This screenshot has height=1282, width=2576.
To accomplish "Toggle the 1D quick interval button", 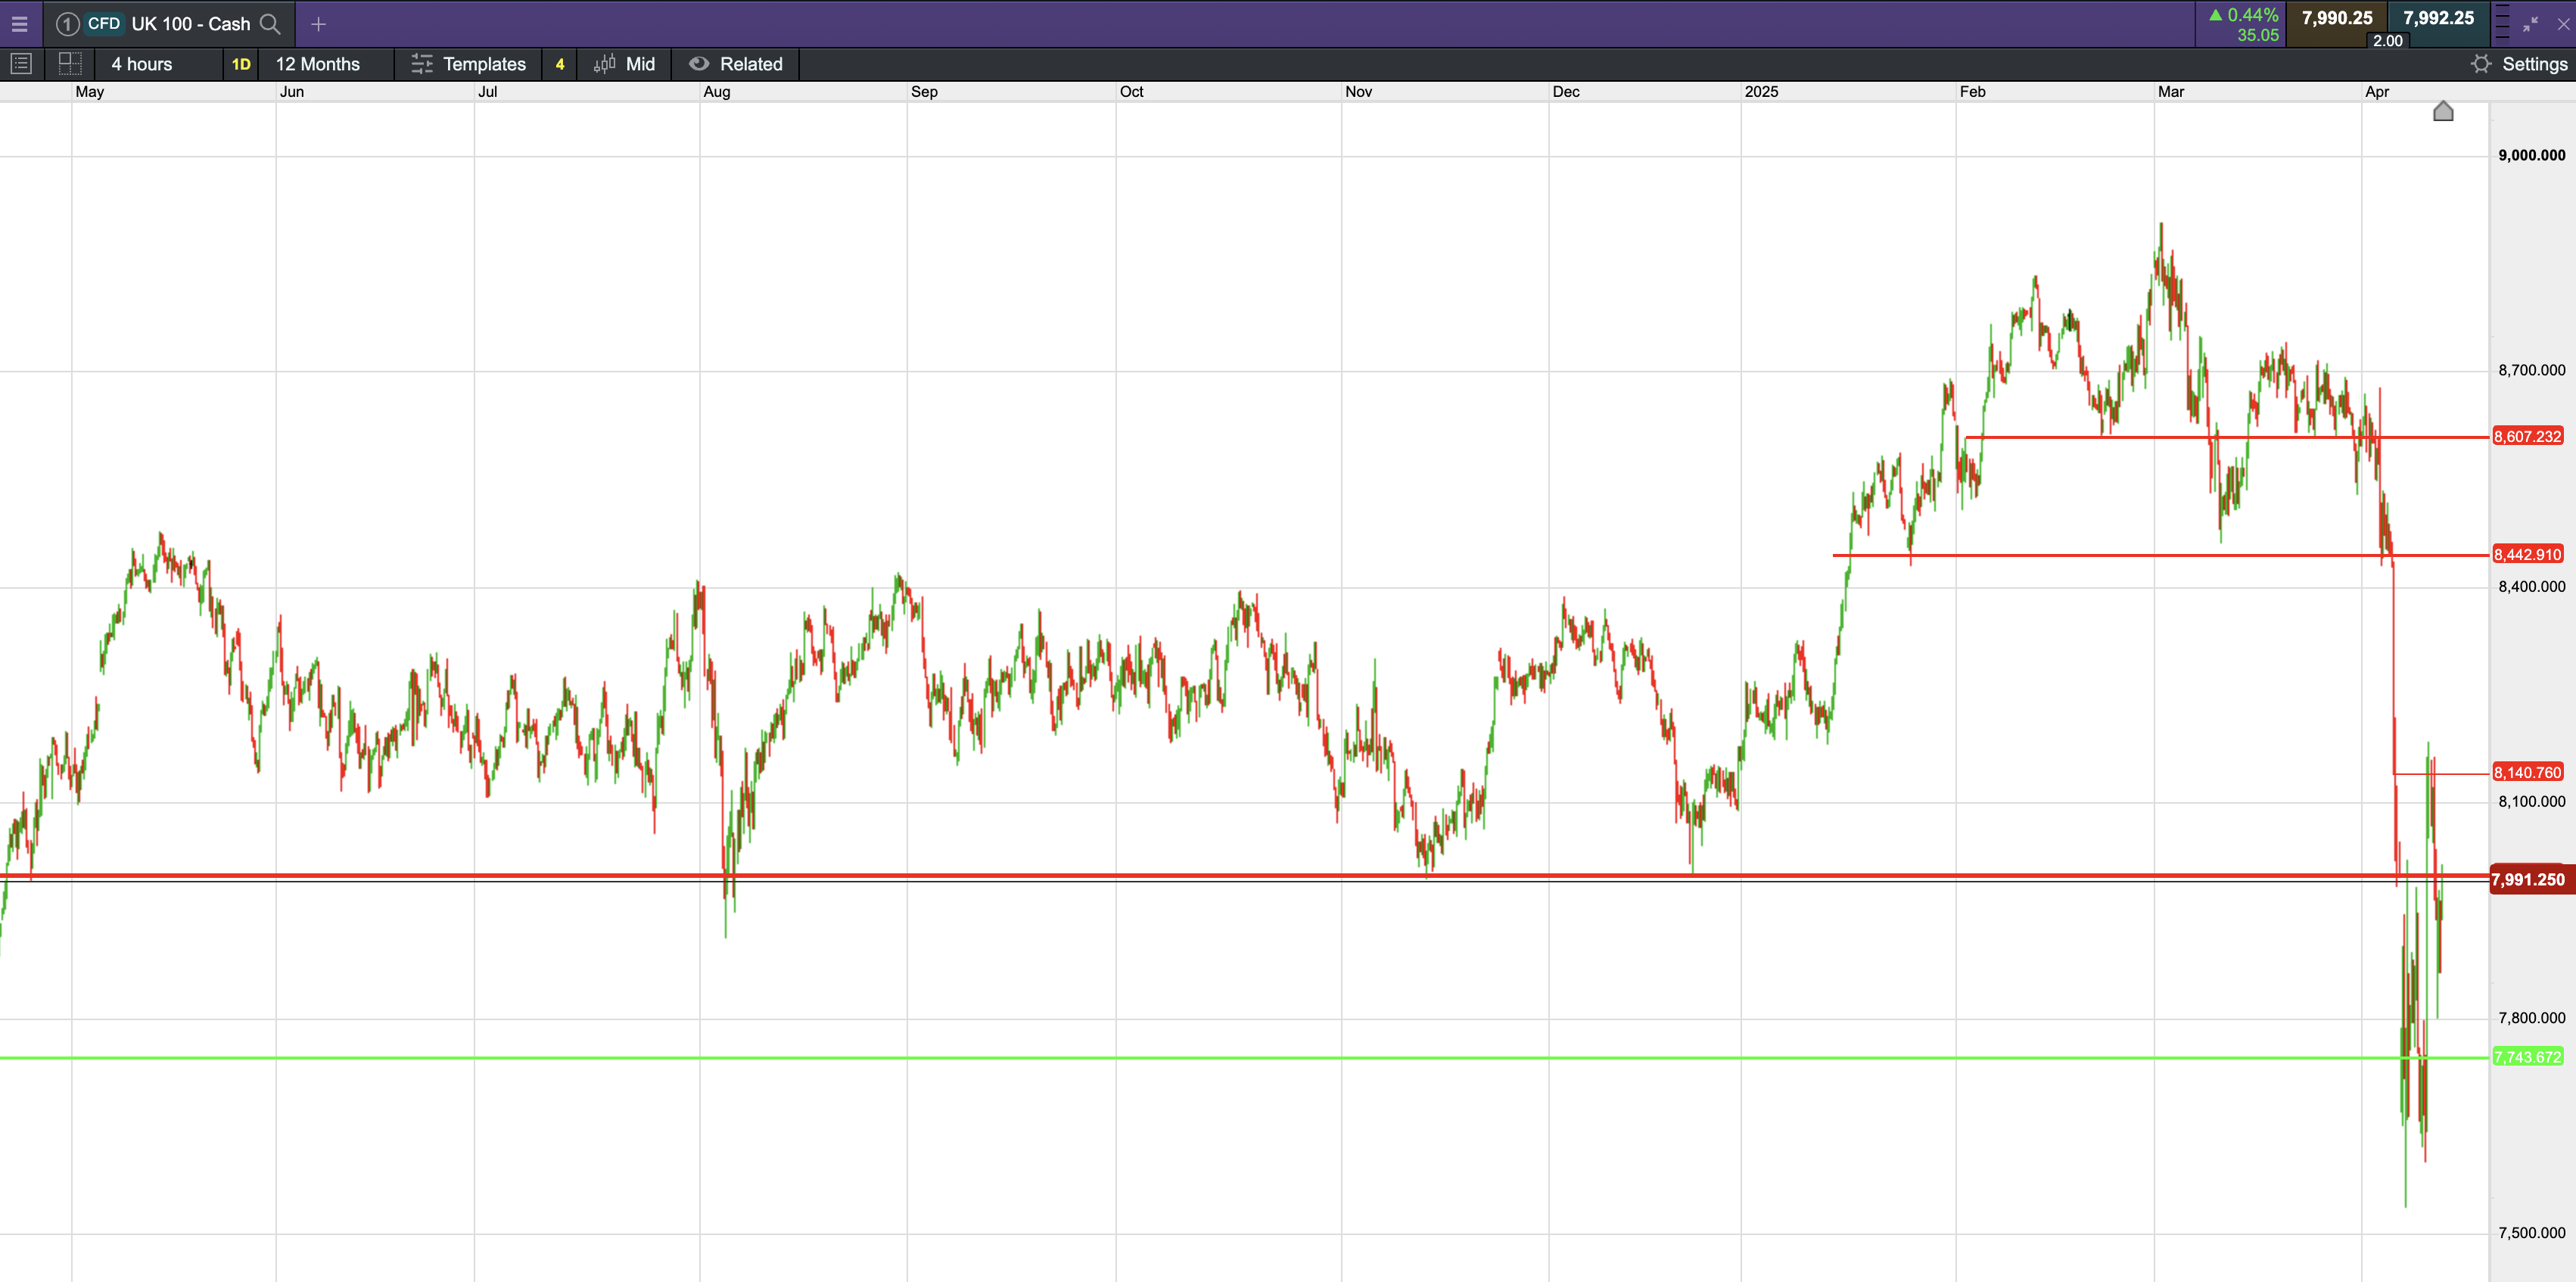I will pos(241,64).
